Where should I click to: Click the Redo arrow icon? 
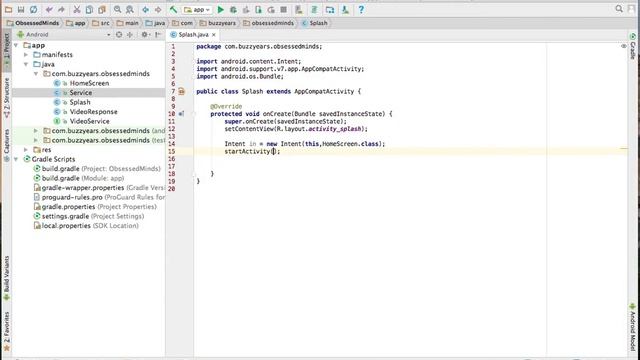pos(61,9)
